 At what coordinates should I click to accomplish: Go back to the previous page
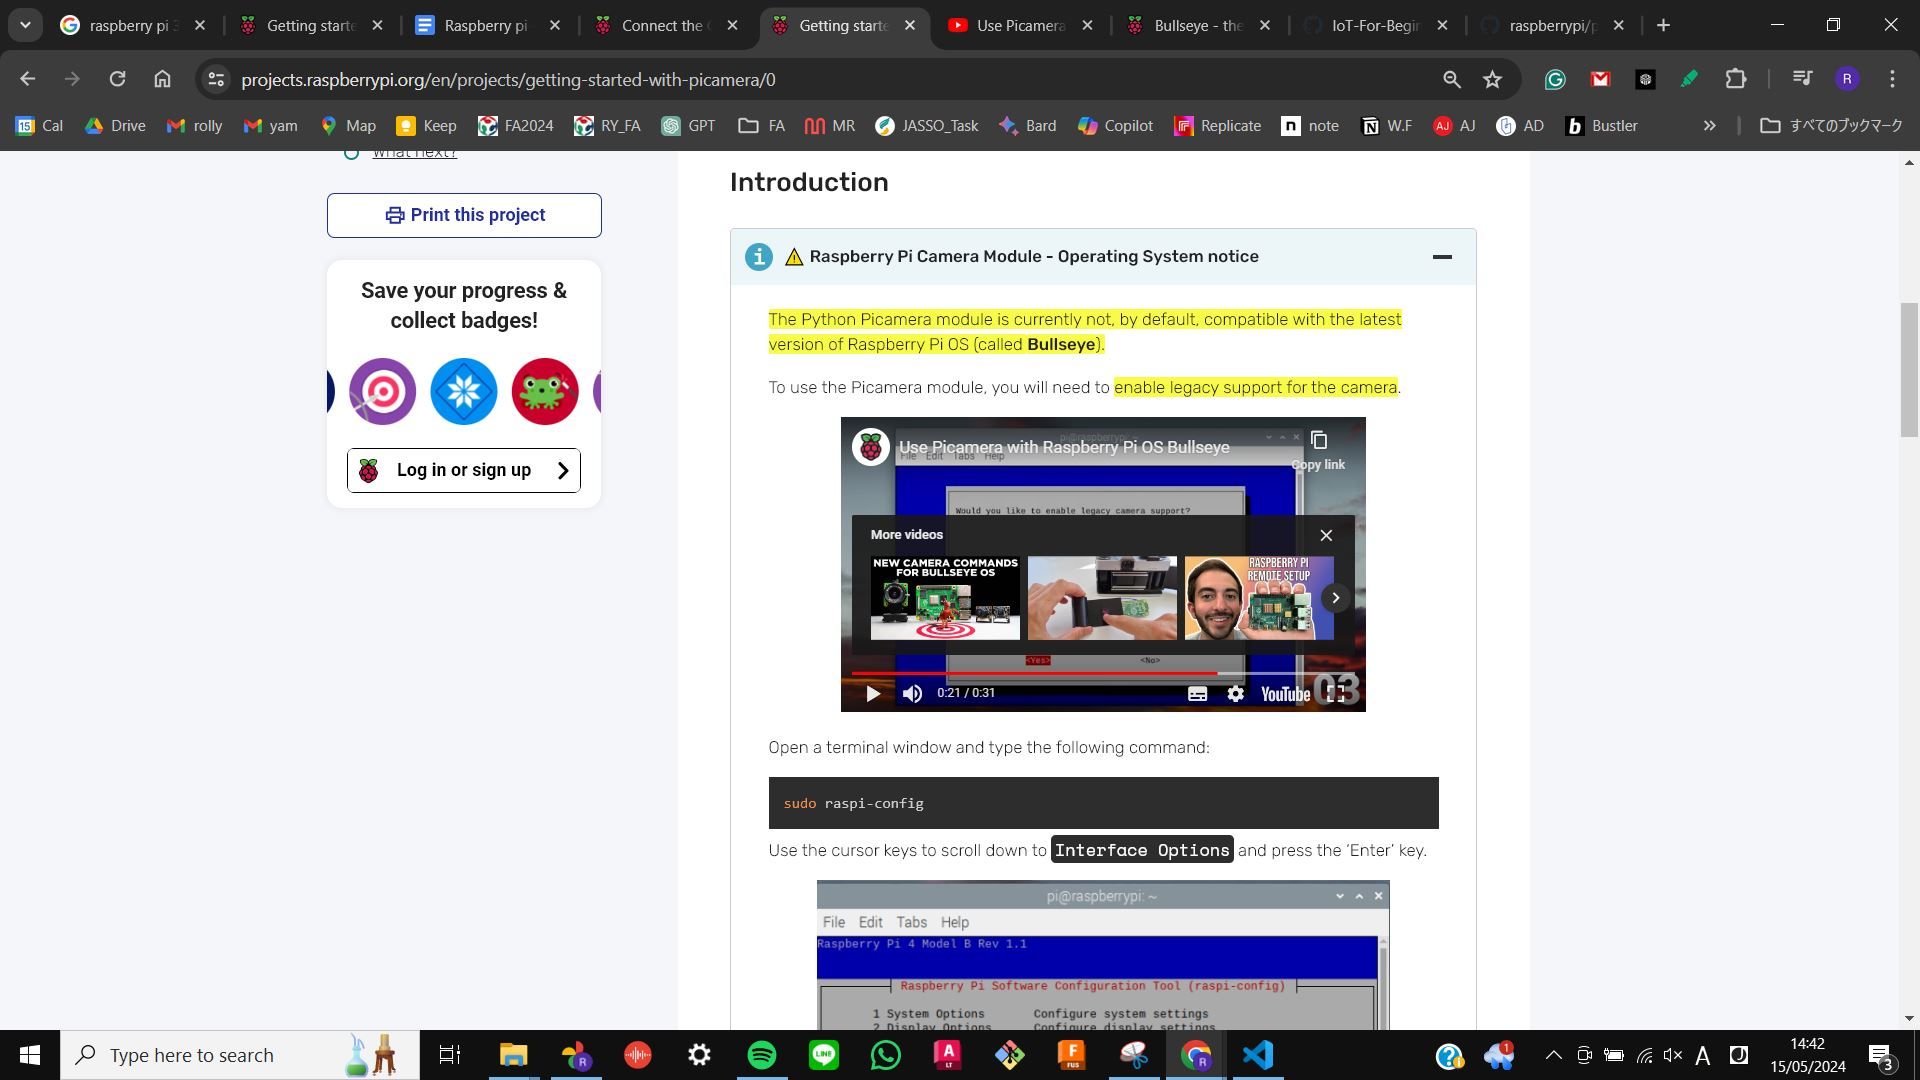coord(27,79)
